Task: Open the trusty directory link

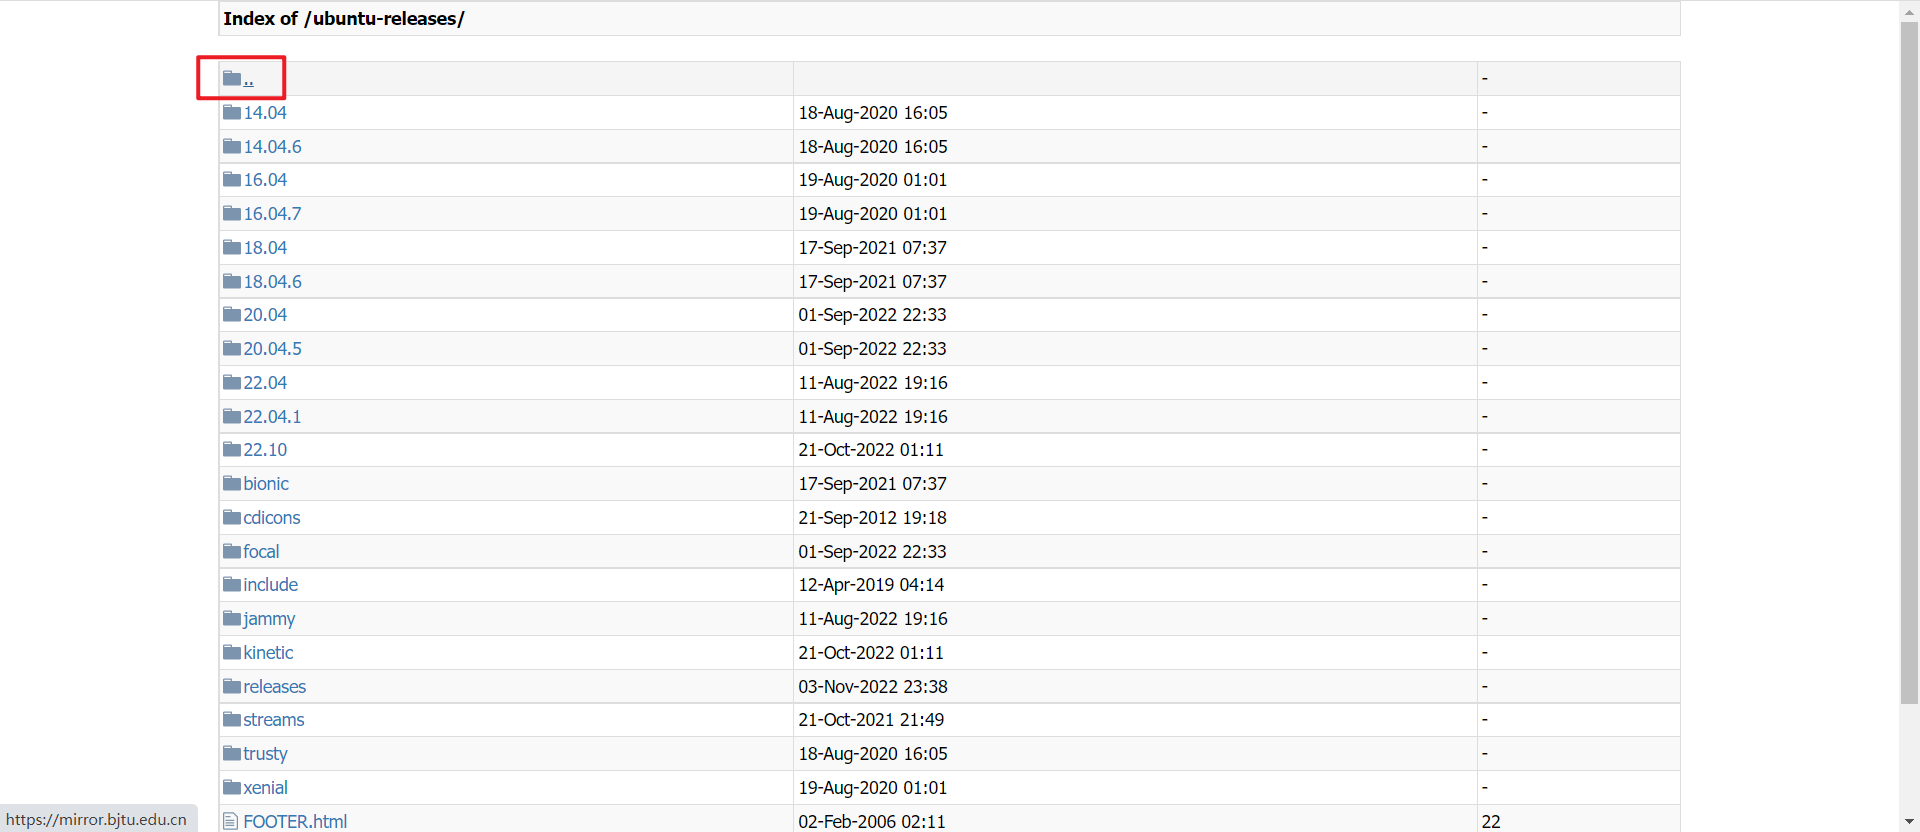Action: [x=265, y=754]
